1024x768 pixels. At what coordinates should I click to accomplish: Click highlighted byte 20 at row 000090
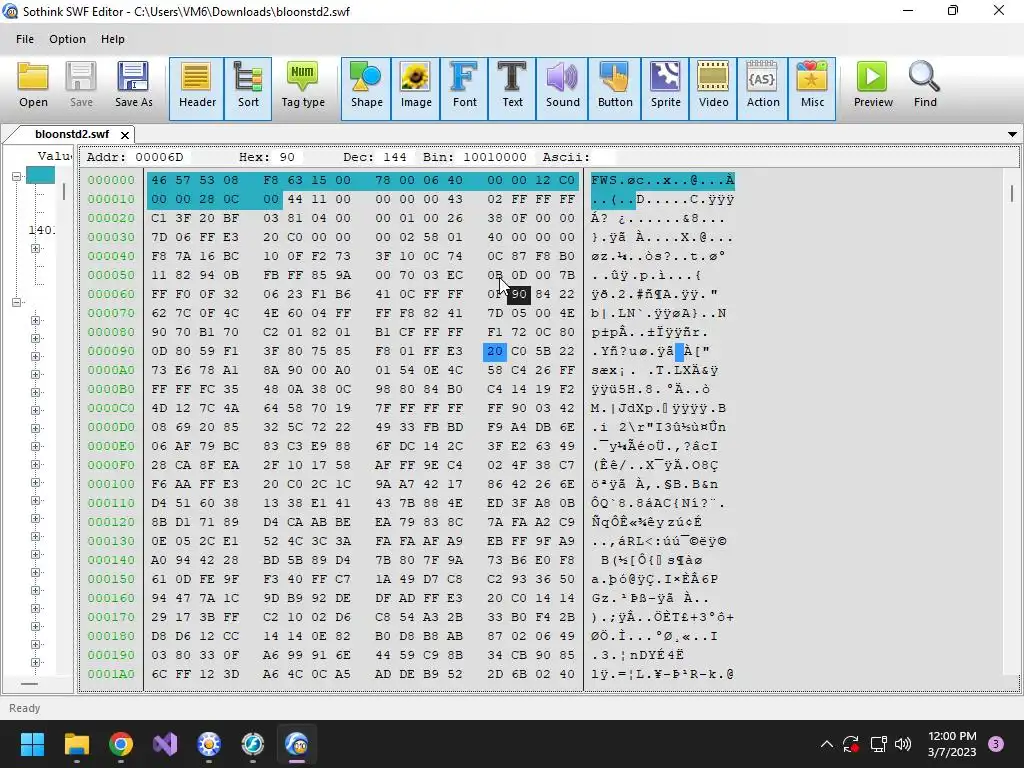coord(495,351)
